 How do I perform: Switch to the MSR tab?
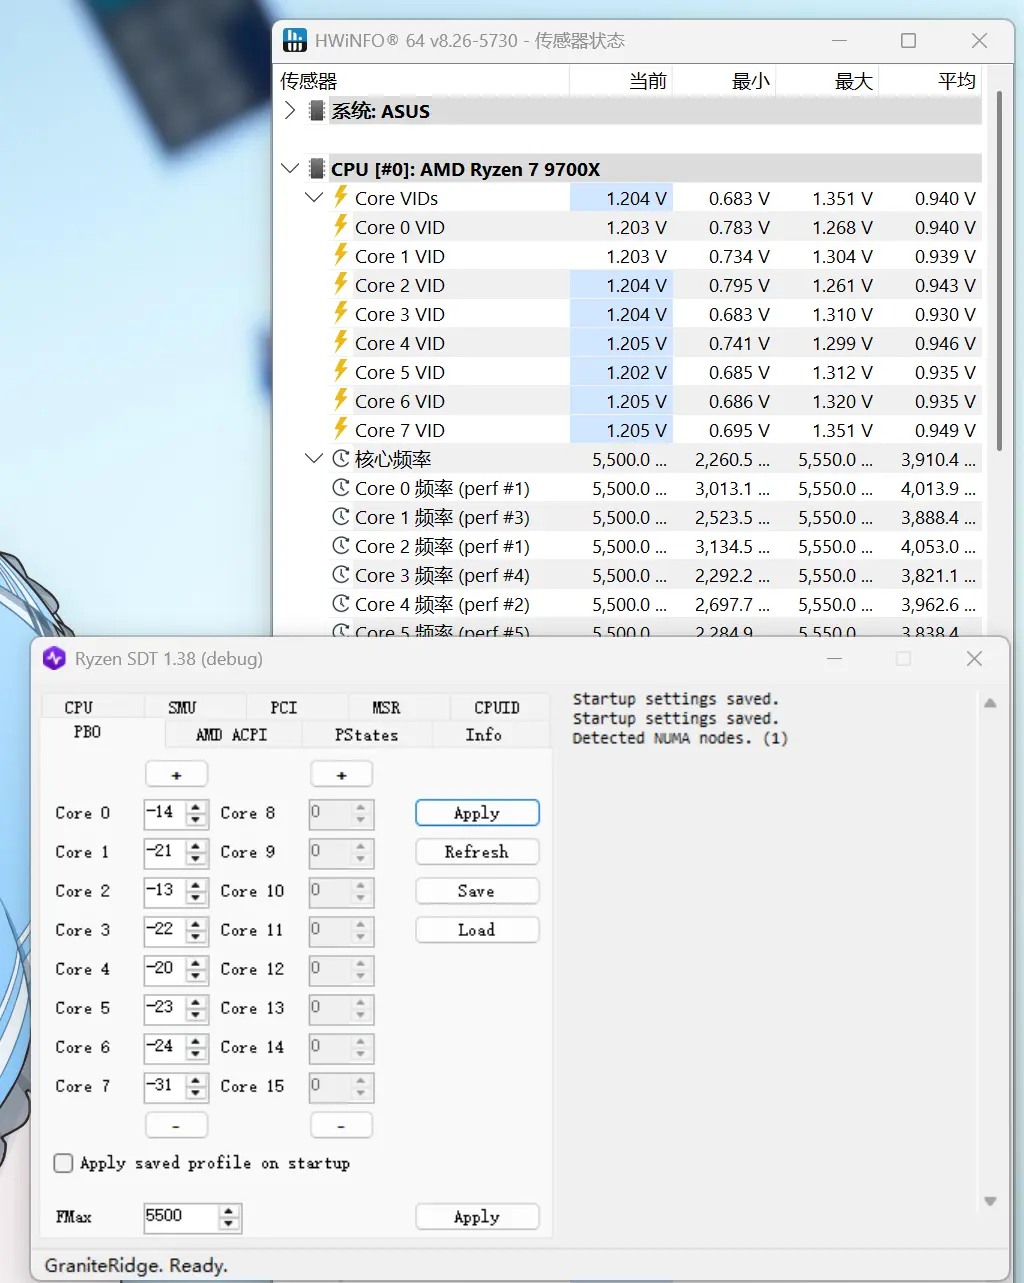click(x=386, y=707)
